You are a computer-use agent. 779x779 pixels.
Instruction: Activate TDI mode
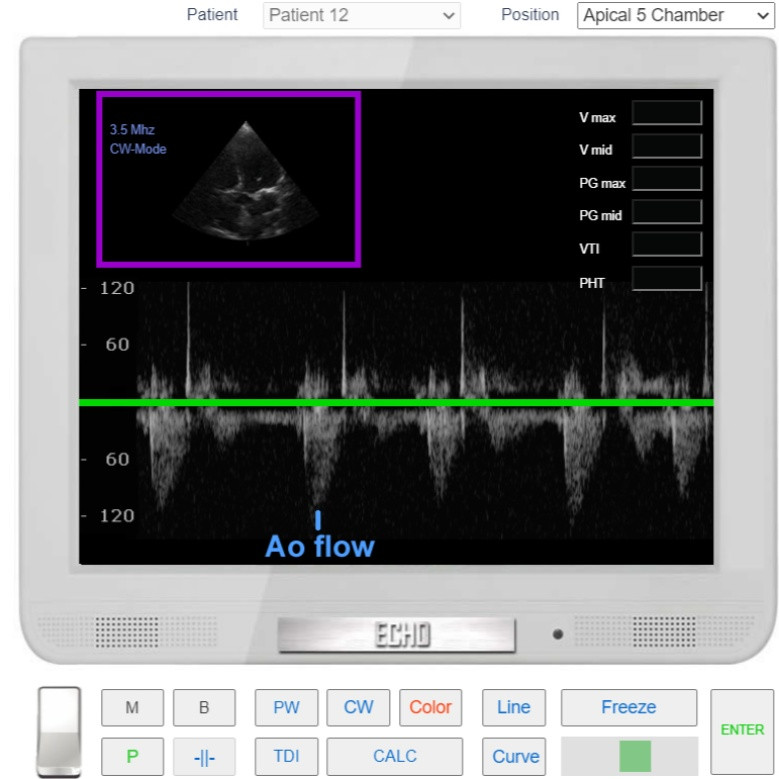pyautogui.click(x=286, y=757)
